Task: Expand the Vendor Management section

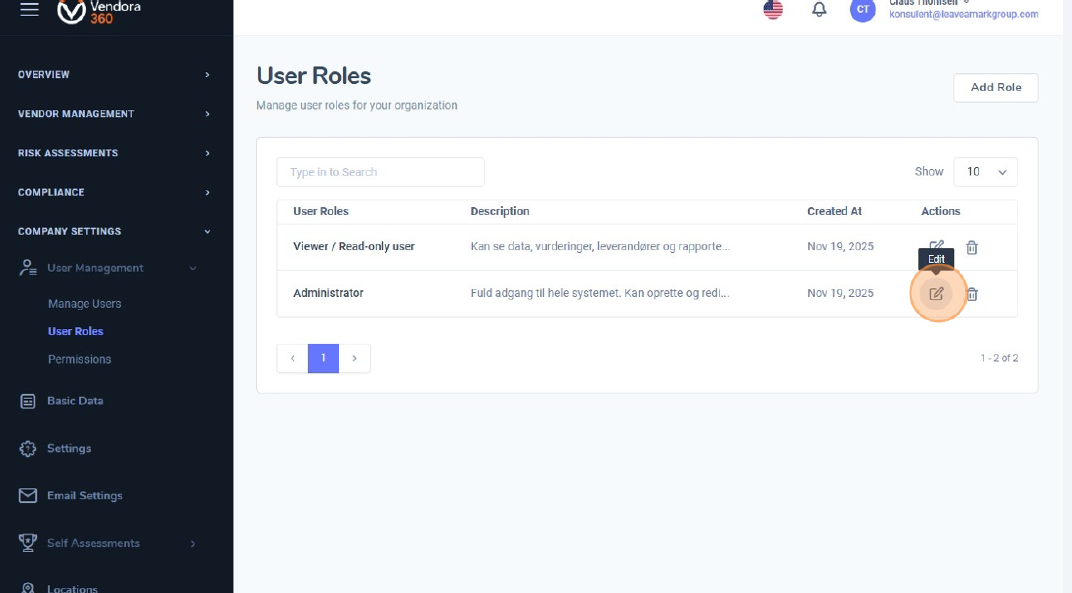Action: point(114,114)
